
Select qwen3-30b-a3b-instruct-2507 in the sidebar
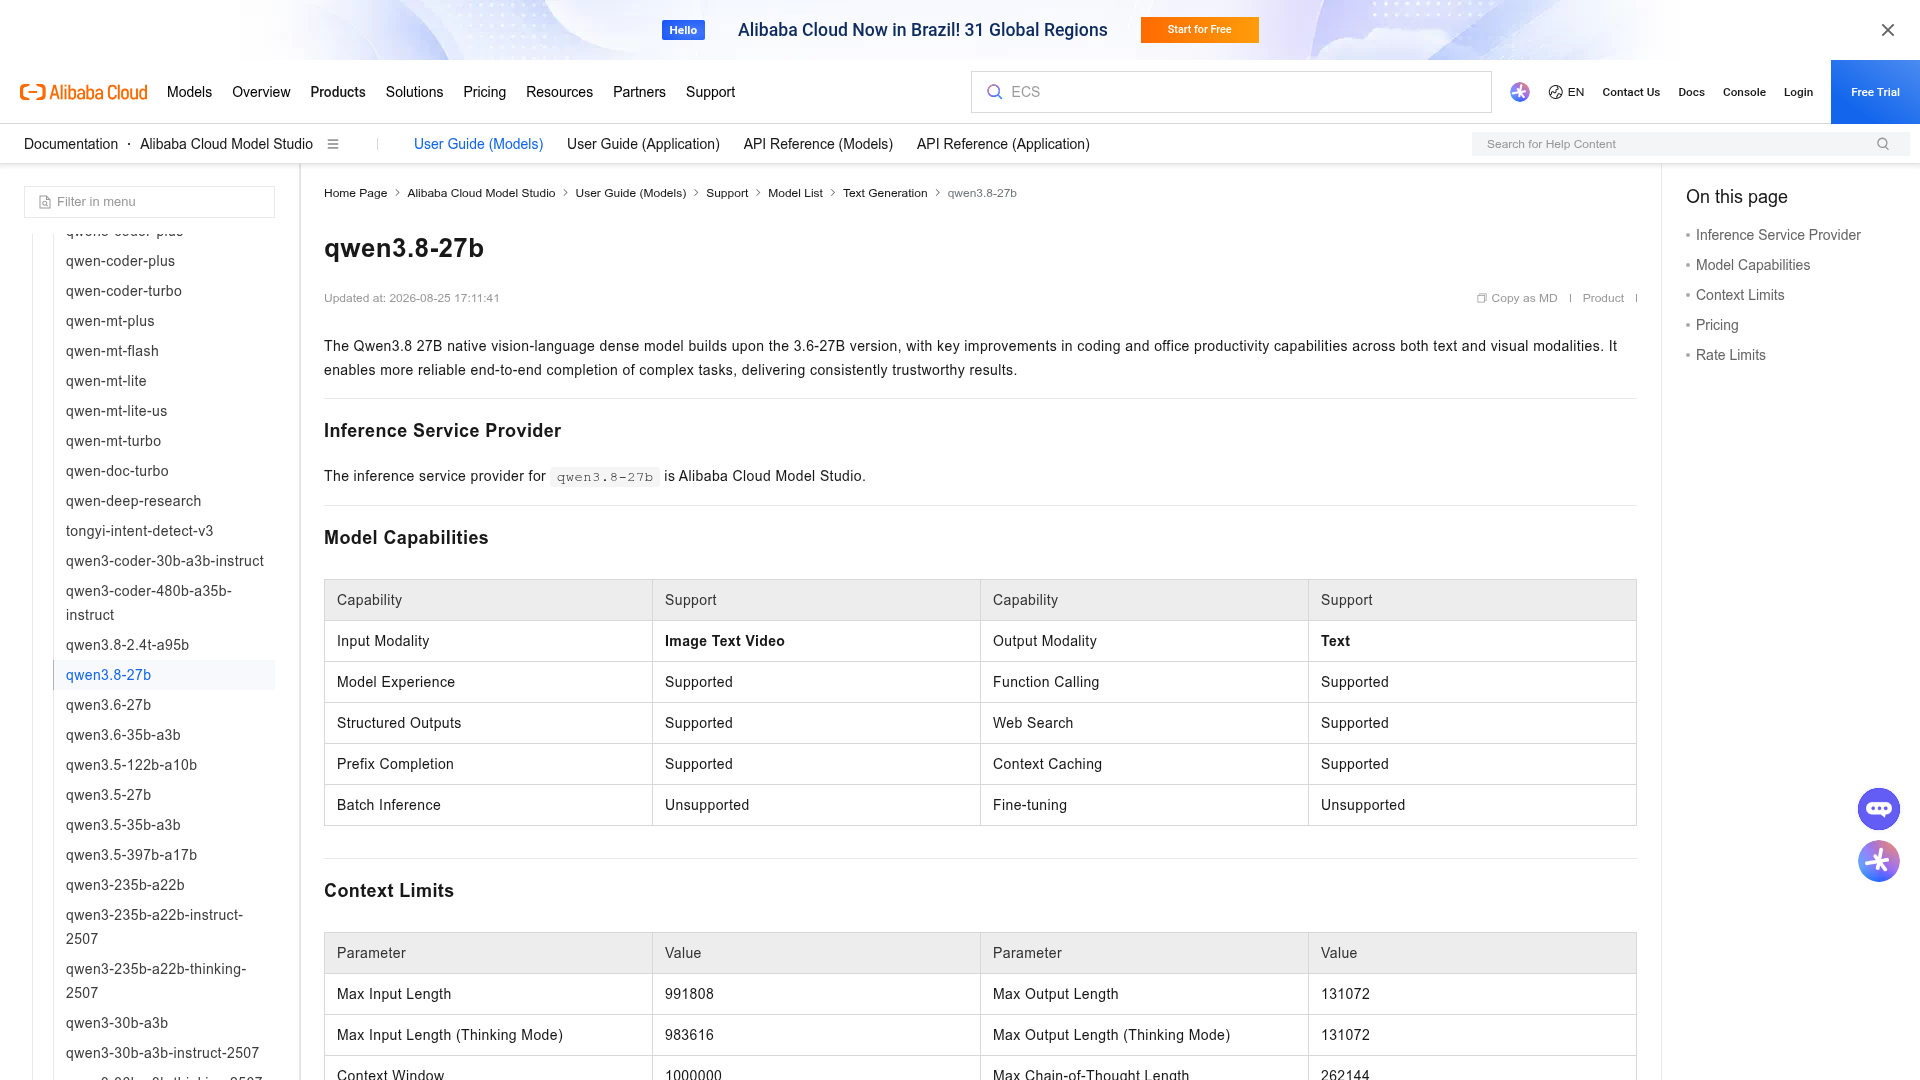click(162, 1053)
